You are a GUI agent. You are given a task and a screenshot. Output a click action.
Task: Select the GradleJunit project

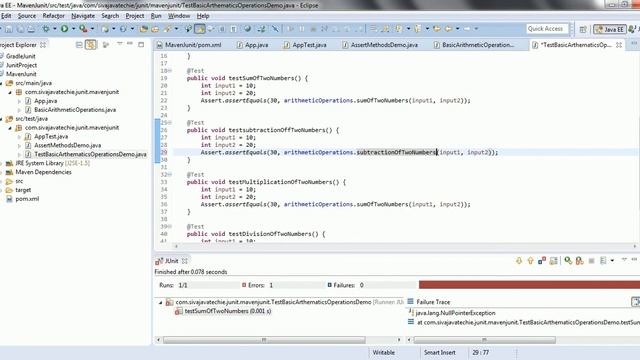coord(20,56)
